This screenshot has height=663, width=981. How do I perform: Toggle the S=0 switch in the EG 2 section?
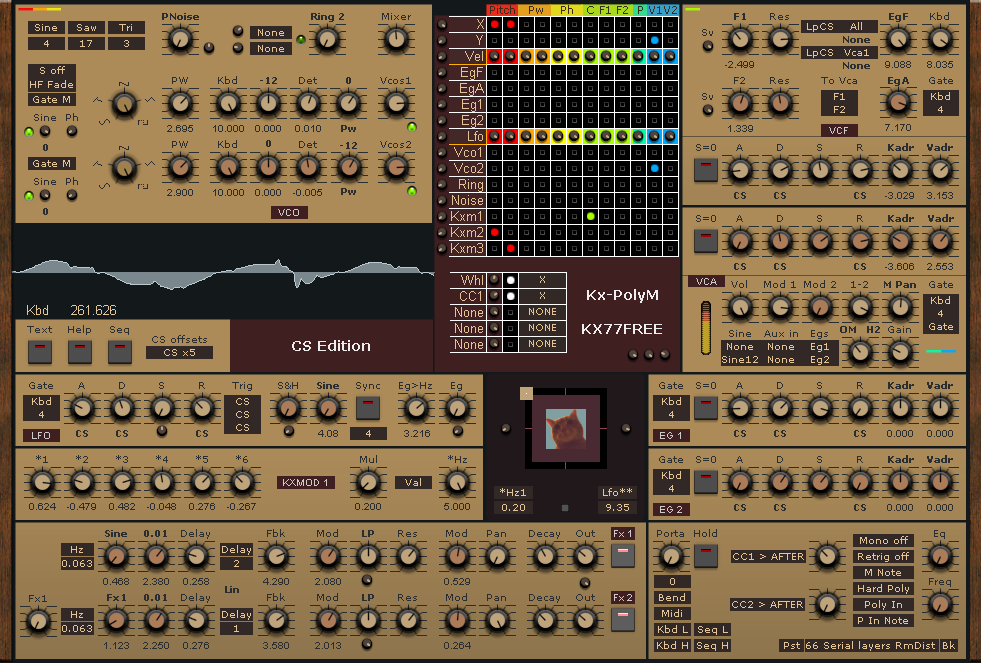pyautogui.click(x=706, y=482)
